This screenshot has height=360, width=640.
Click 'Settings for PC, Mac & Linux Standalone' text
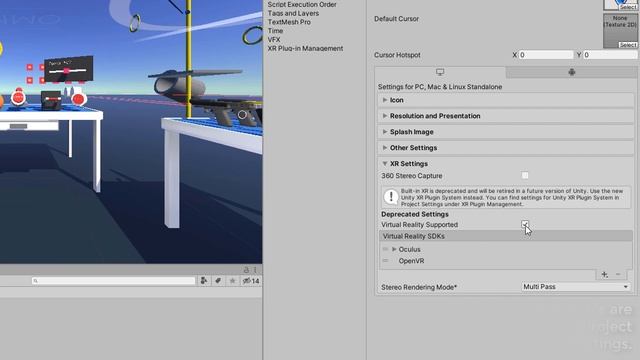click(440, 87)
